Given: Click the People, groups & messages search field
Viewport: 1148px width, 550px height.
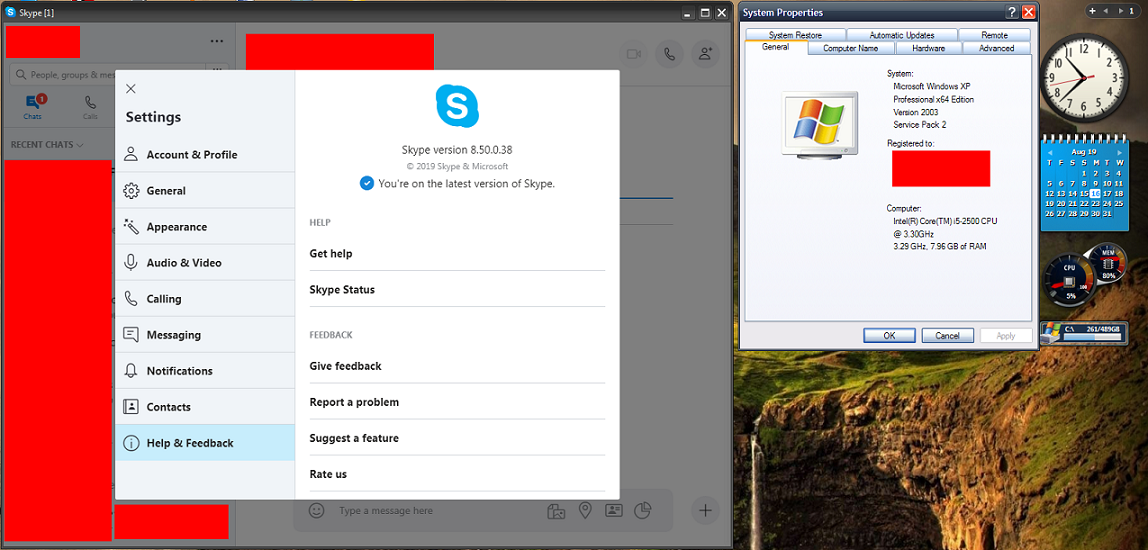Looking at the screenshot, I should tap(106, 75).
